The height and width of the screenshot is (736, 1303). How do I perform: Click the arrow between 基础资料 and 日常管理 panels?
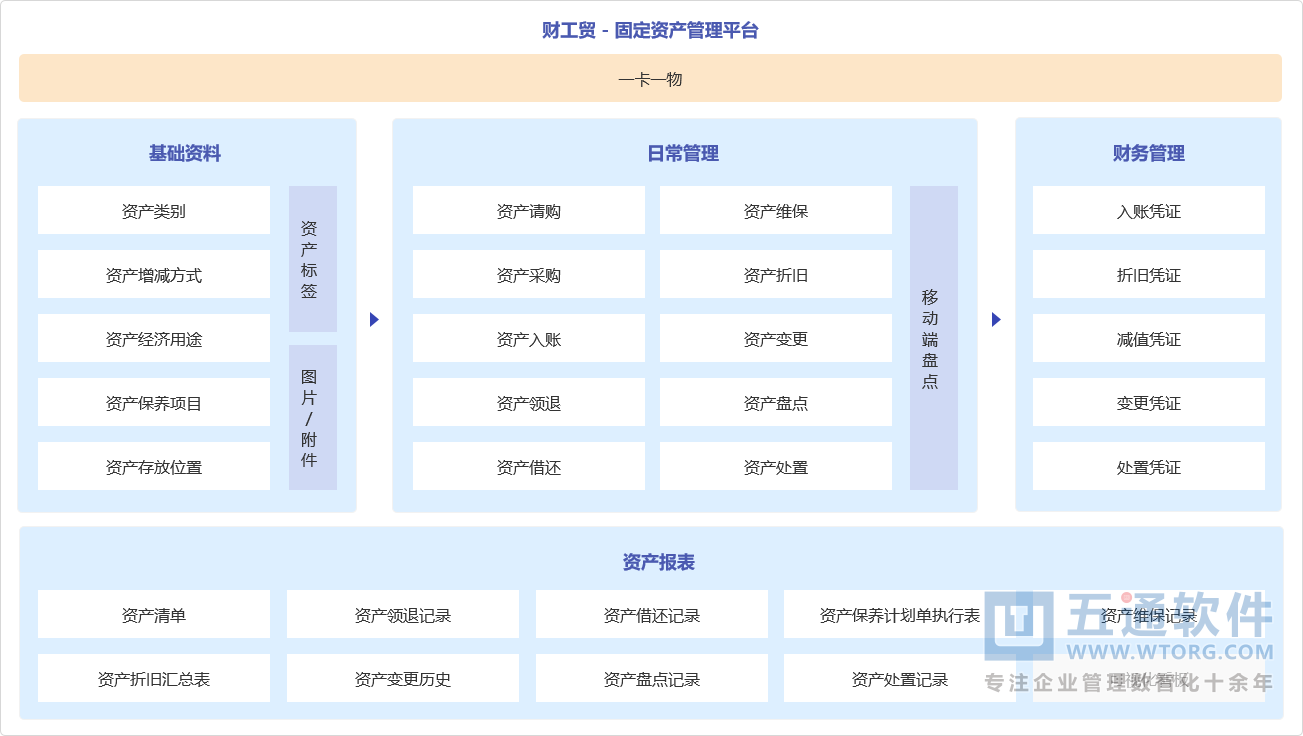coord(374,320)
